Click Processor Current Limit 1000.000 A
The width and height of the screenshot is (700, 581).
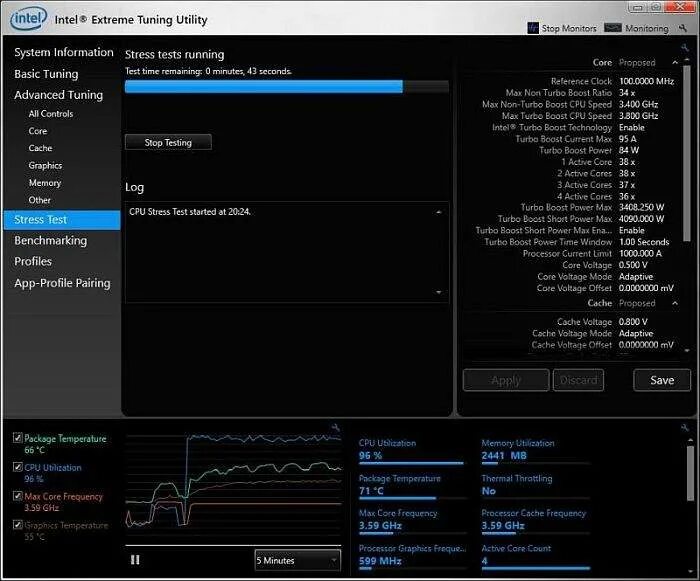click(x=640, y=253)
